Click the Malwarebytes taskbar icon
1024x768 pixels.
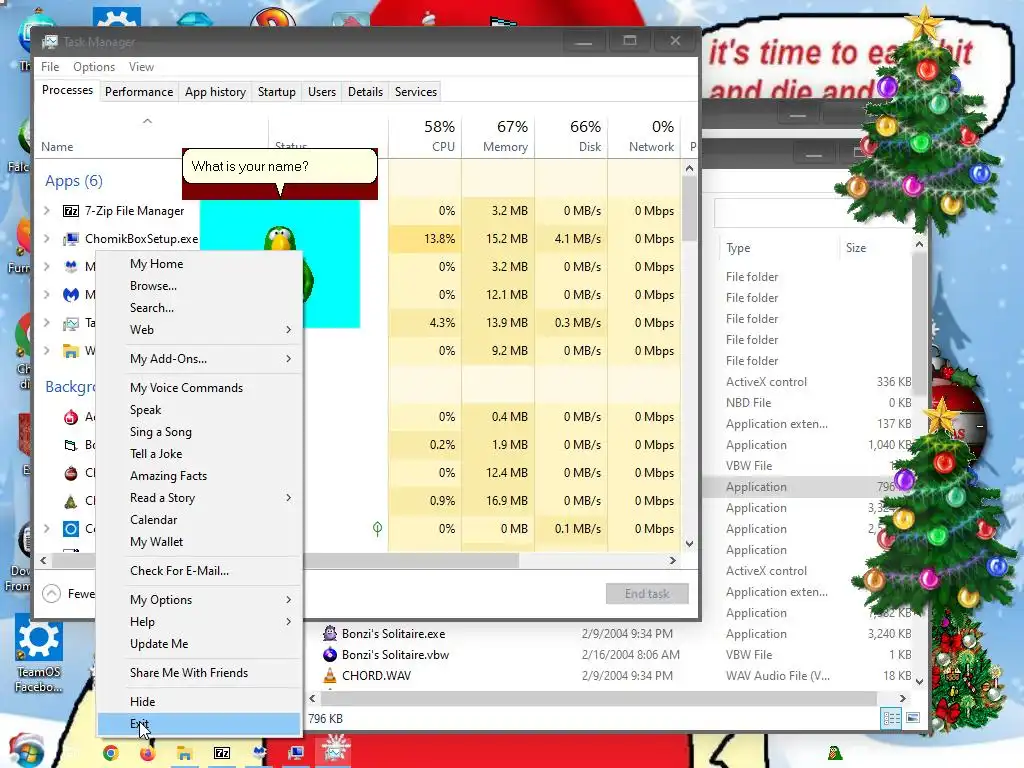coord(259,752)
